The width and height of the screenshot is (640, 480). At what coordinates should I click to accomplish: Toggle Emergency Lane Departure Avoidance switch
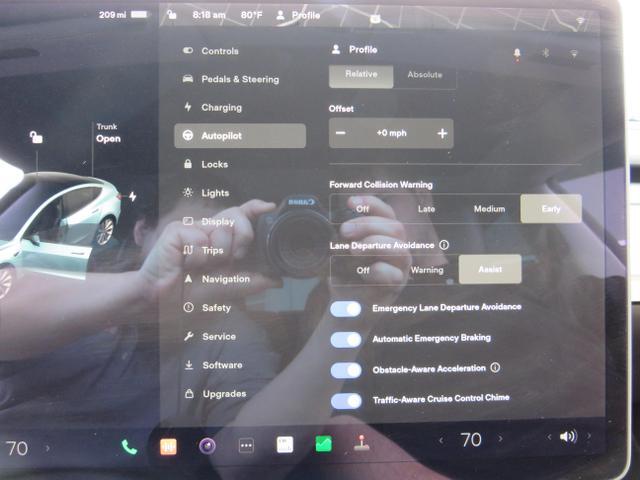346,309
